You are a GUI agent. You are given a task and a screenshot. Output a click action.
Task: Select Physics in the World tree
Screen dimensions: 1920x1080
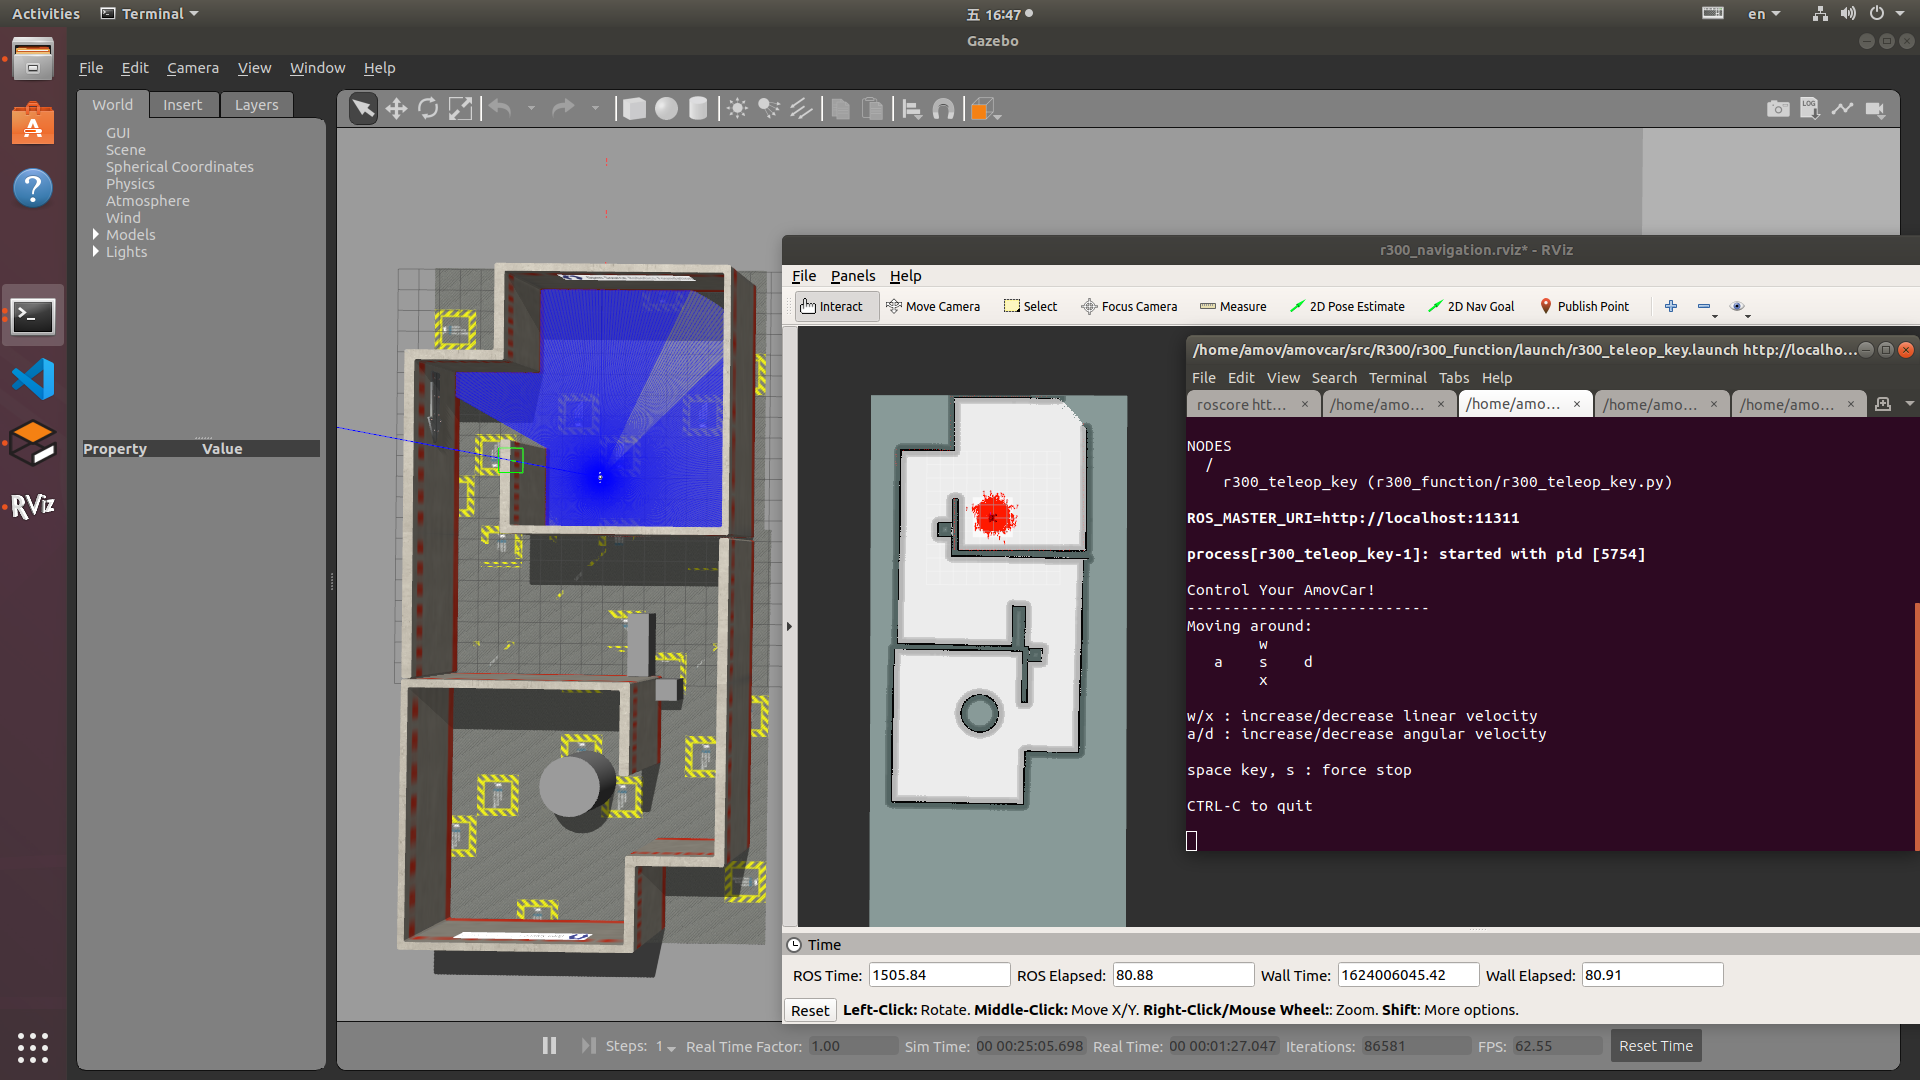[130, 184]
